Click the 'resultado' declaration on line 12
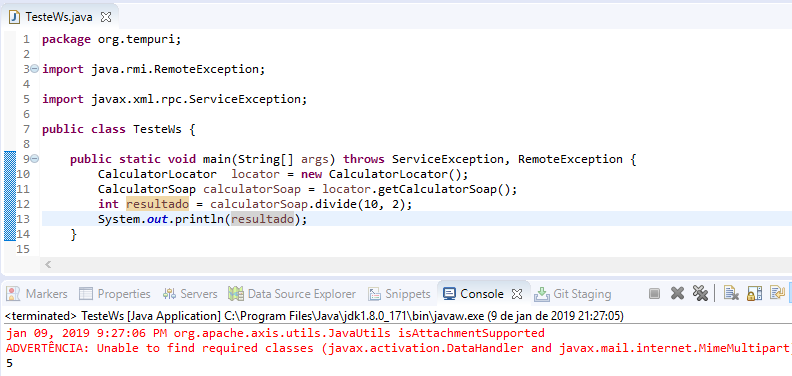This screenshot has height=376, width=792. click(157, 204)
